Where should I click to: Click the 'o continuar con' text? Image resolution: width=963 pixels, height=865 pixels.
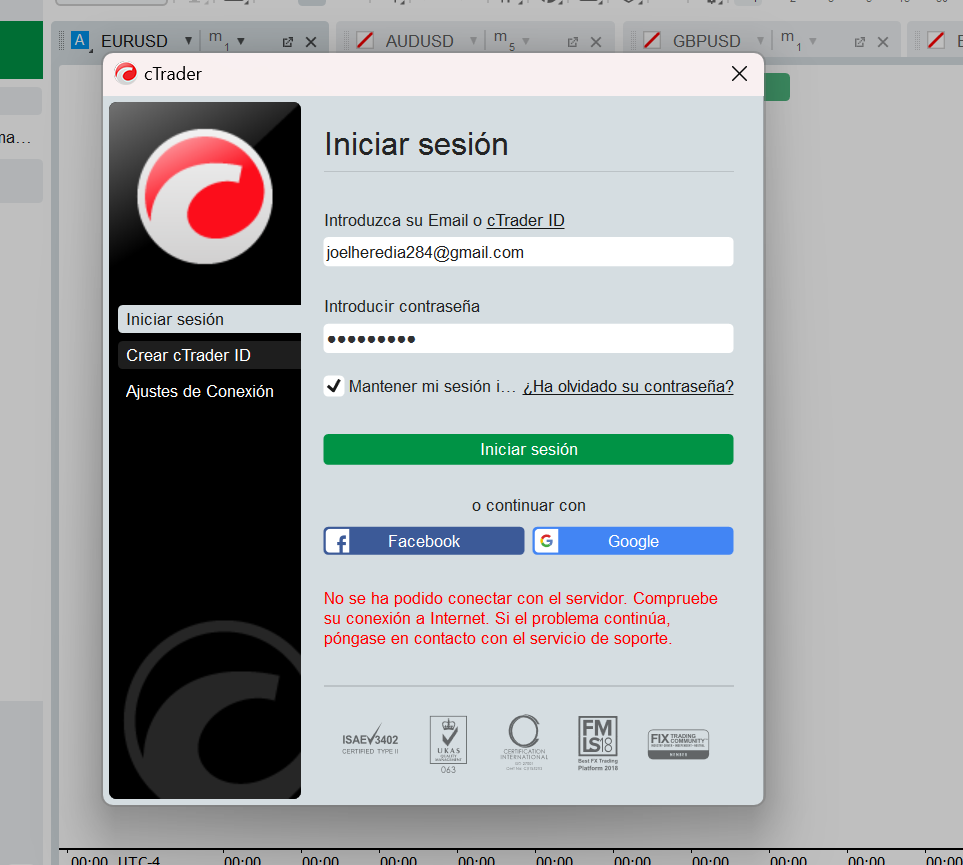click(529, 506)
